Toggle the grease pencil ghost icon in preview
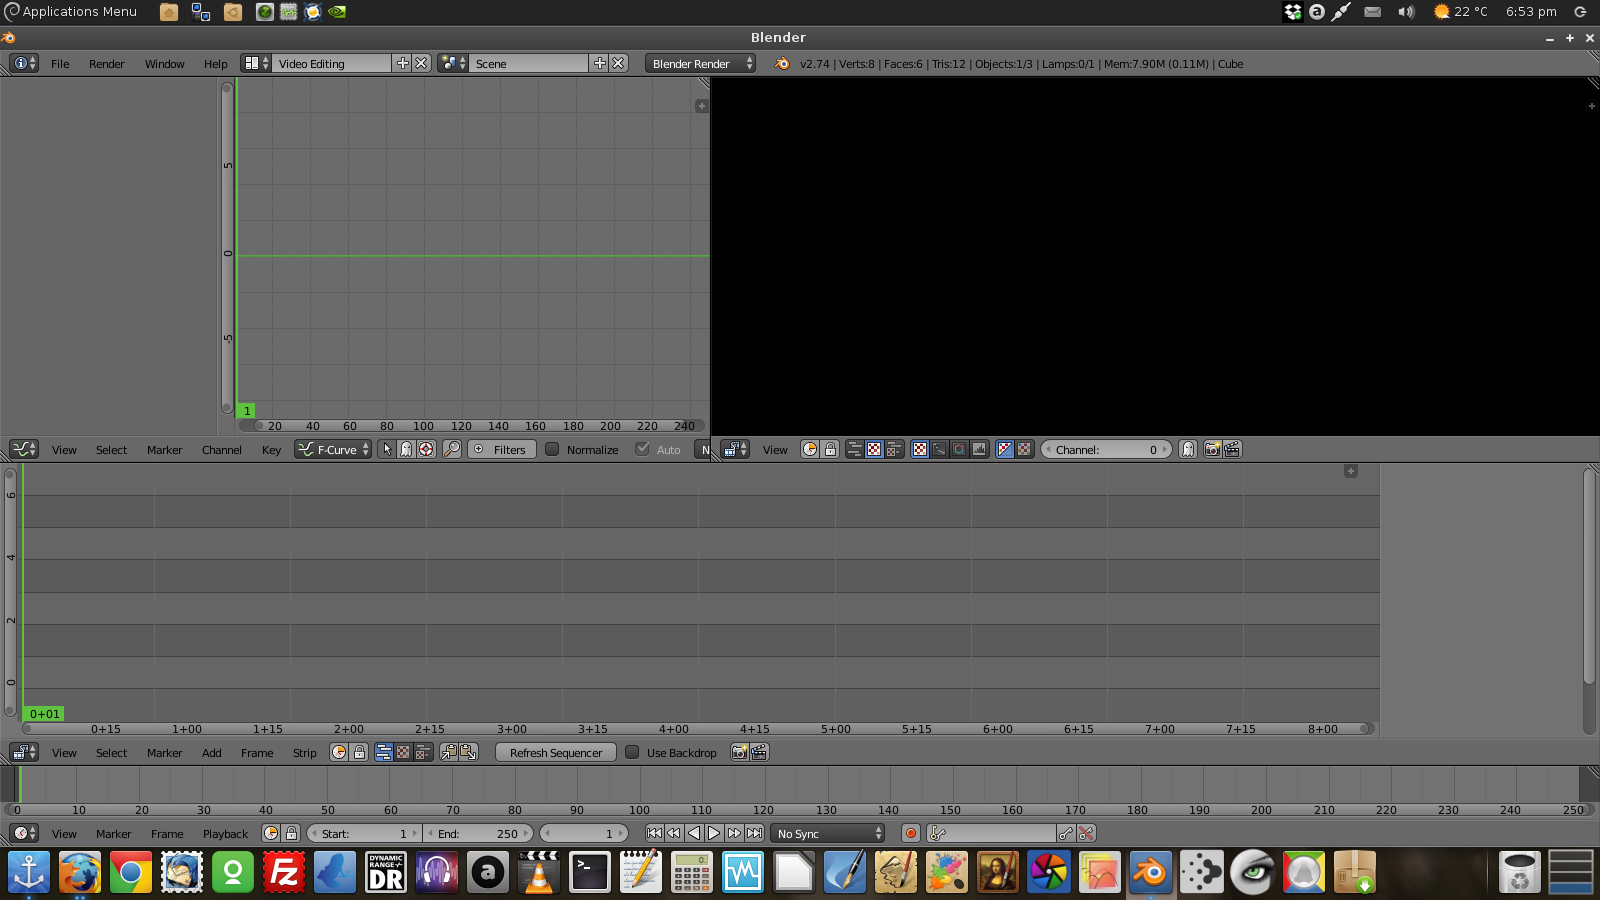1600x900 pixels. tap(1187, 449)
